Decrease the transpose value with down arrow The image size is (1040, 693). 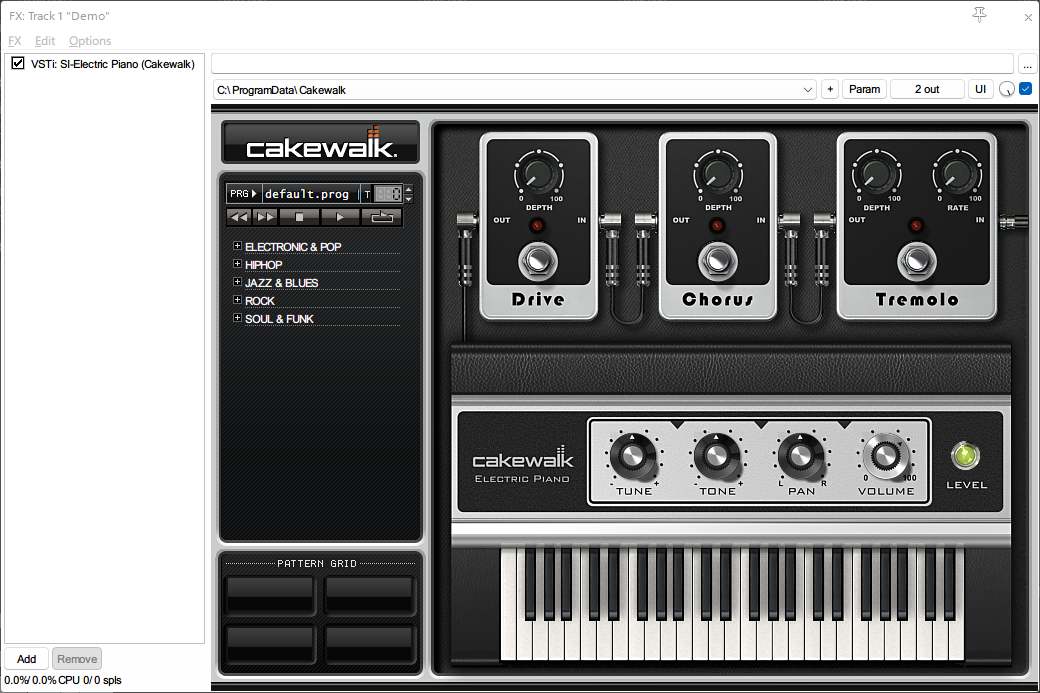(x=409, y=198)
